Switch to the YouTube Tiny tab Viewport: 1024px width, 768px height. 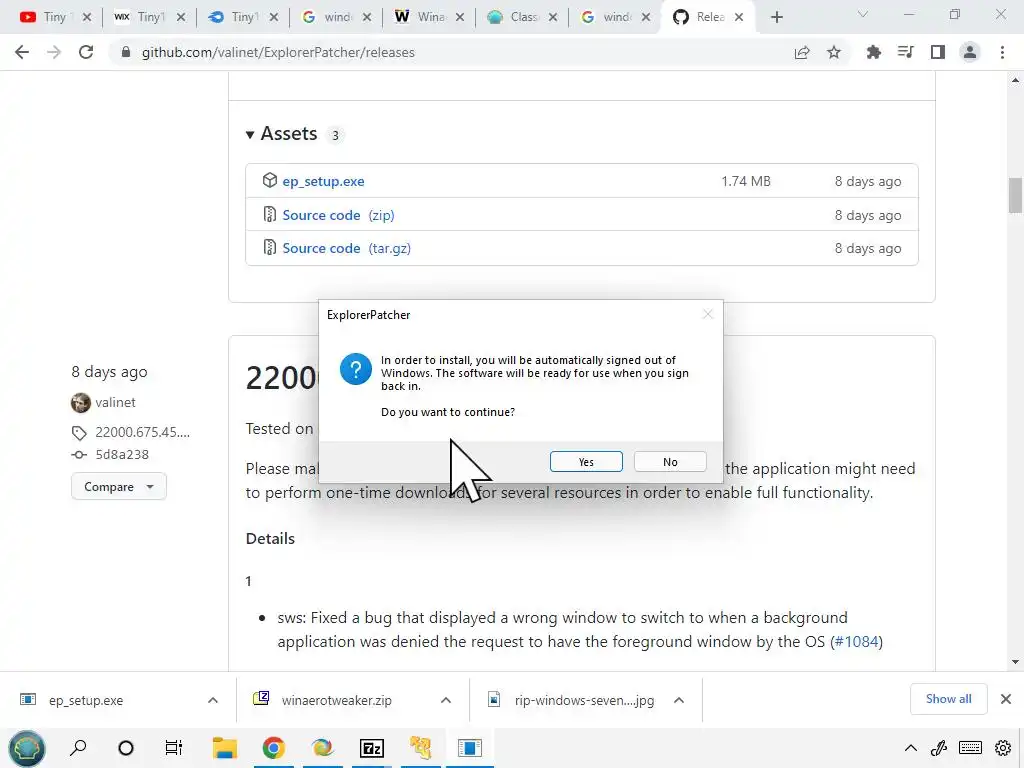(54, 17)
